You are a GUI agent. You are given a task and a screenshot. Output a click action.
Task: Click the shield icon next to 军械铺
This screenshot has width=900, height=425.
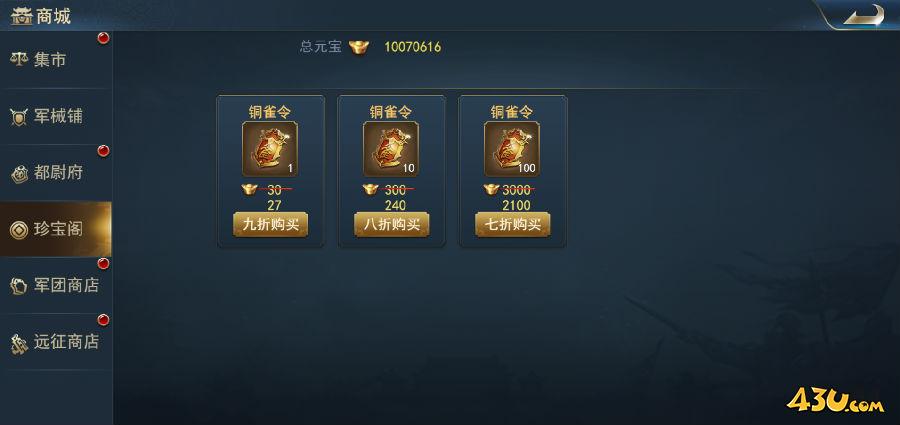(19, 117)
